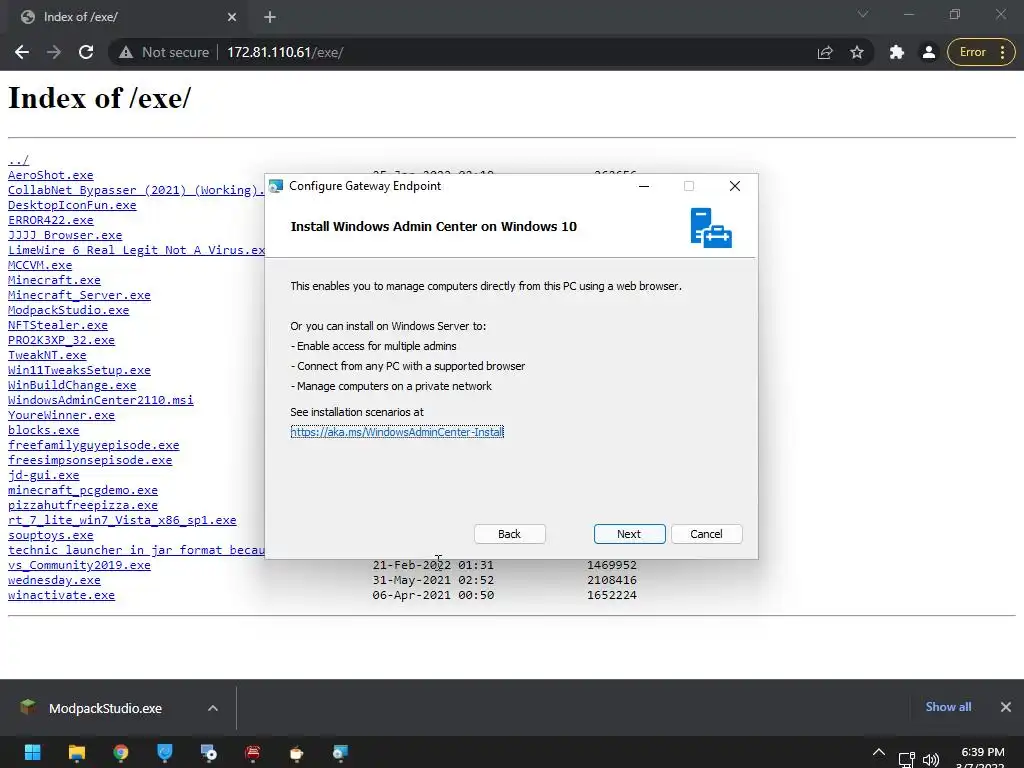Close the downloads bar
Viewport: 1024px width, 768px height.
pos(1006,707)
